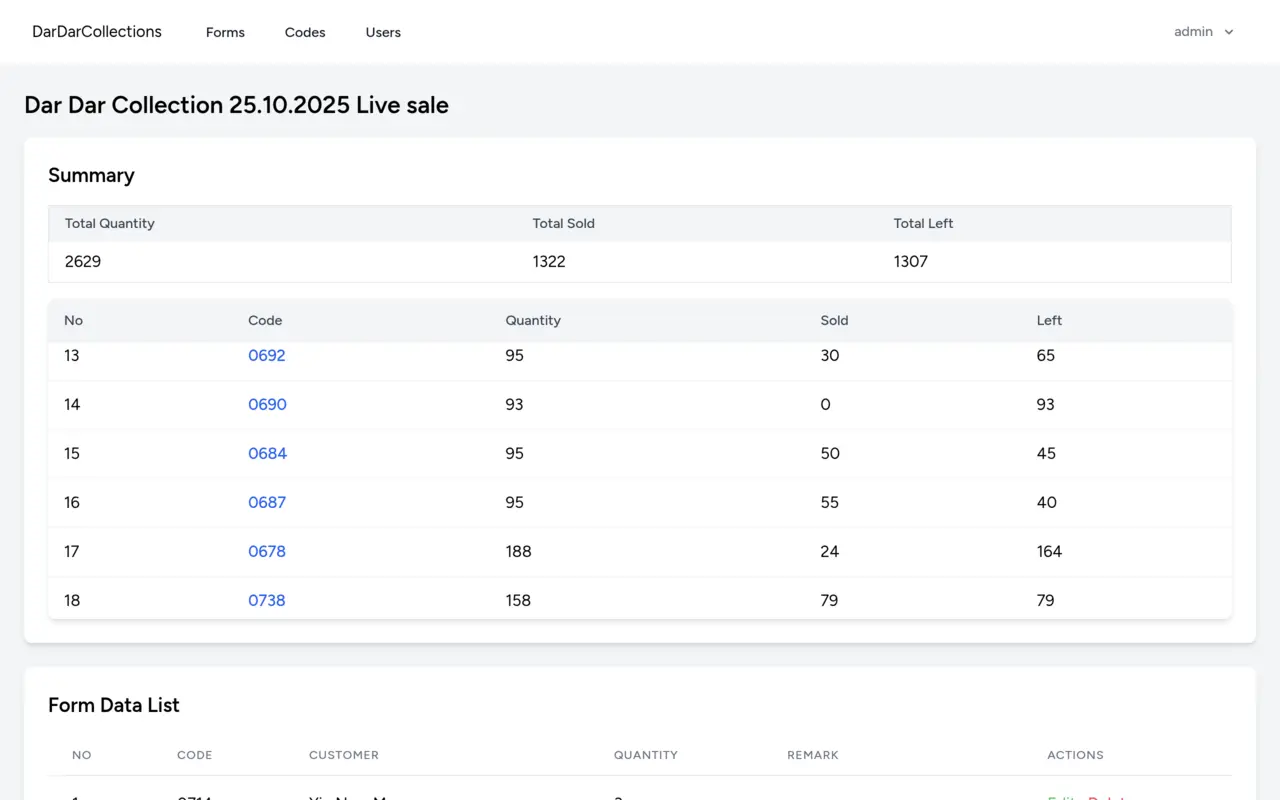
Task: Click the ACTIONS column header
Action: click(x=1075, y=755)
